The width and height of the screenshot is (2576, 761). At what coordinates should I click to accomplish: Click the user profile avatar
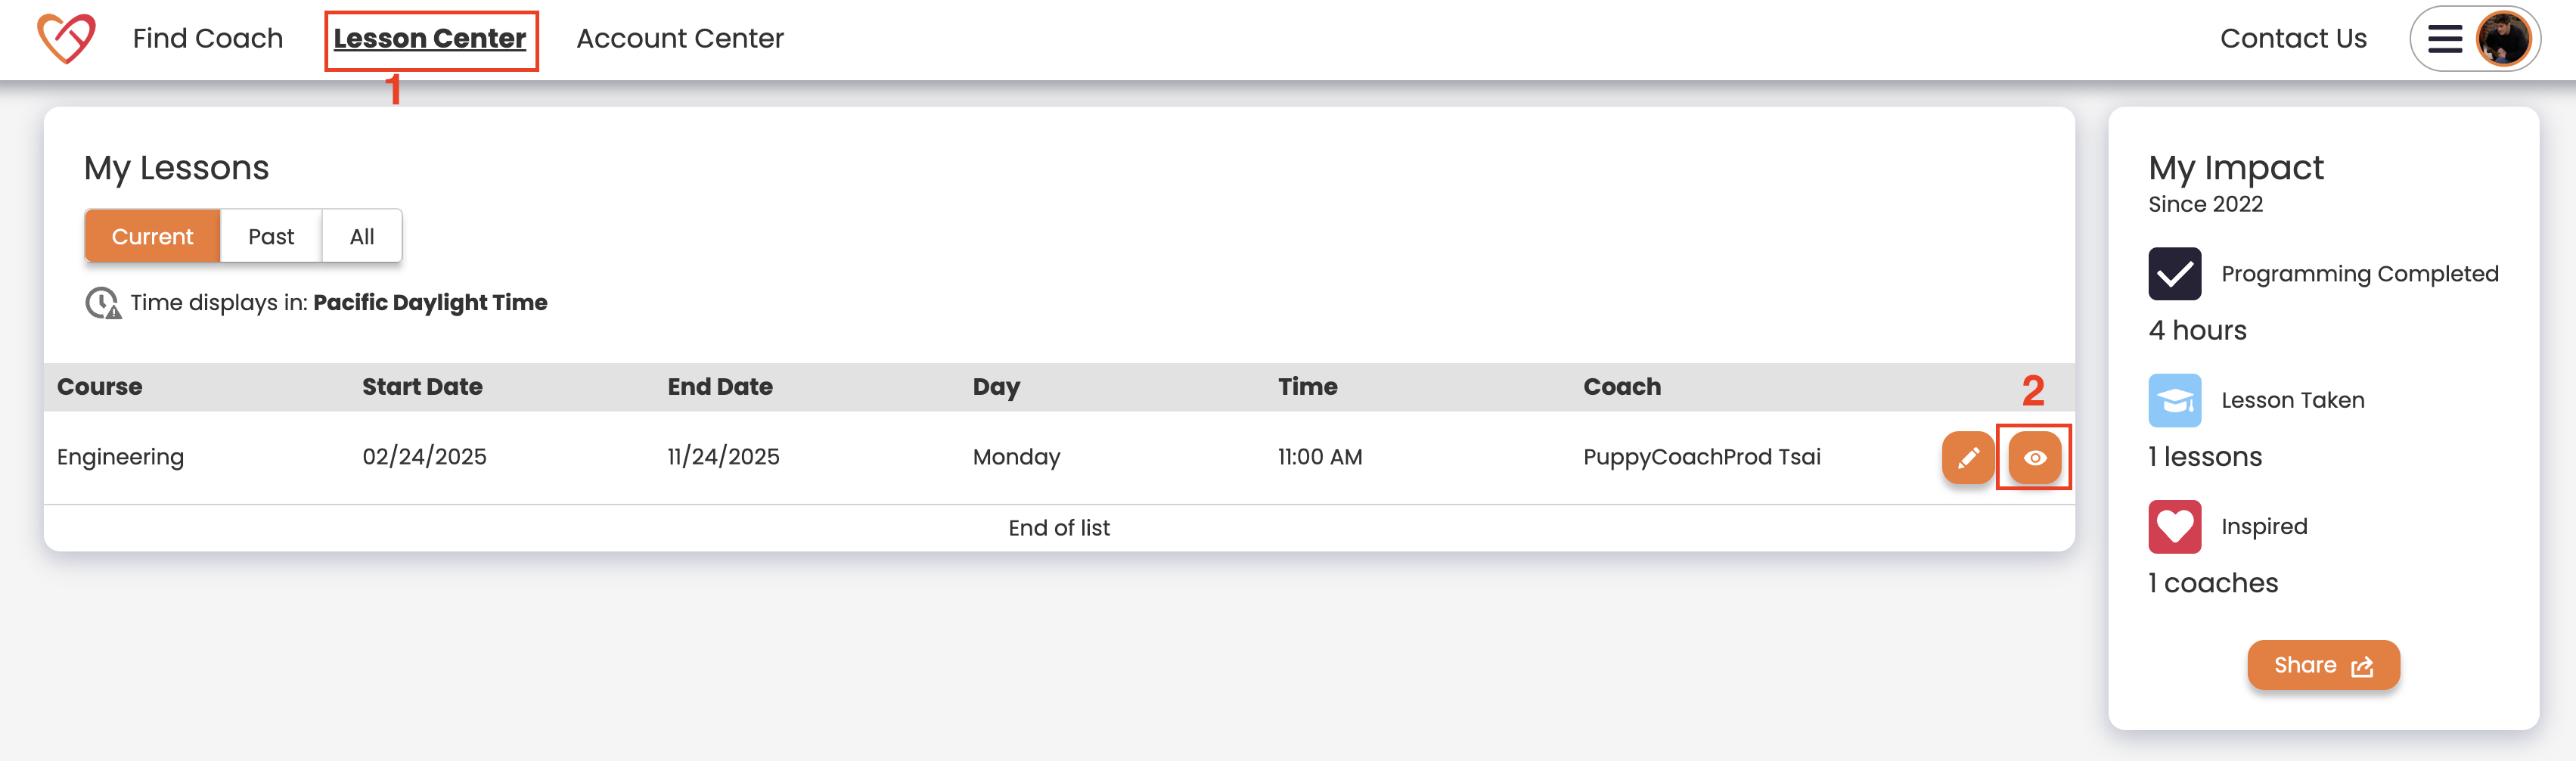2502,39
